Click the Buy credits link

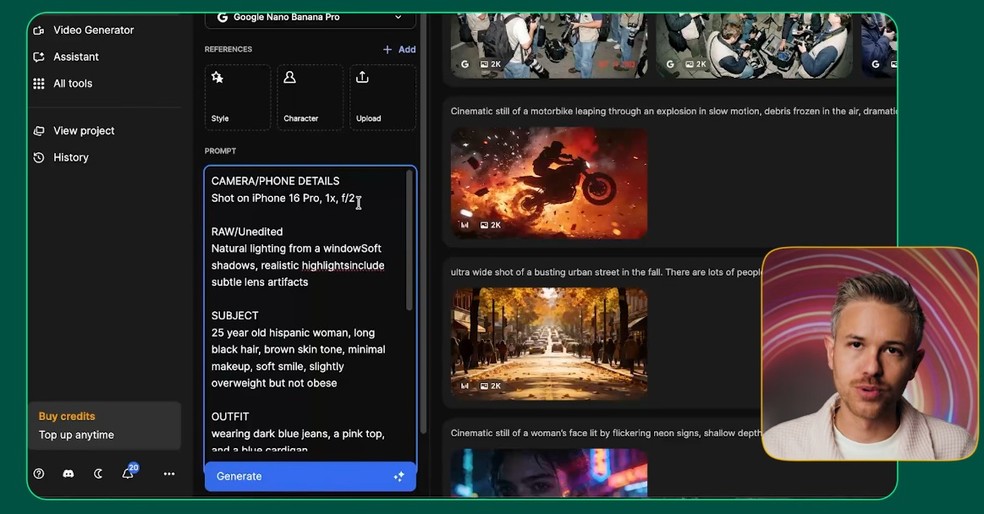point(67,416)
